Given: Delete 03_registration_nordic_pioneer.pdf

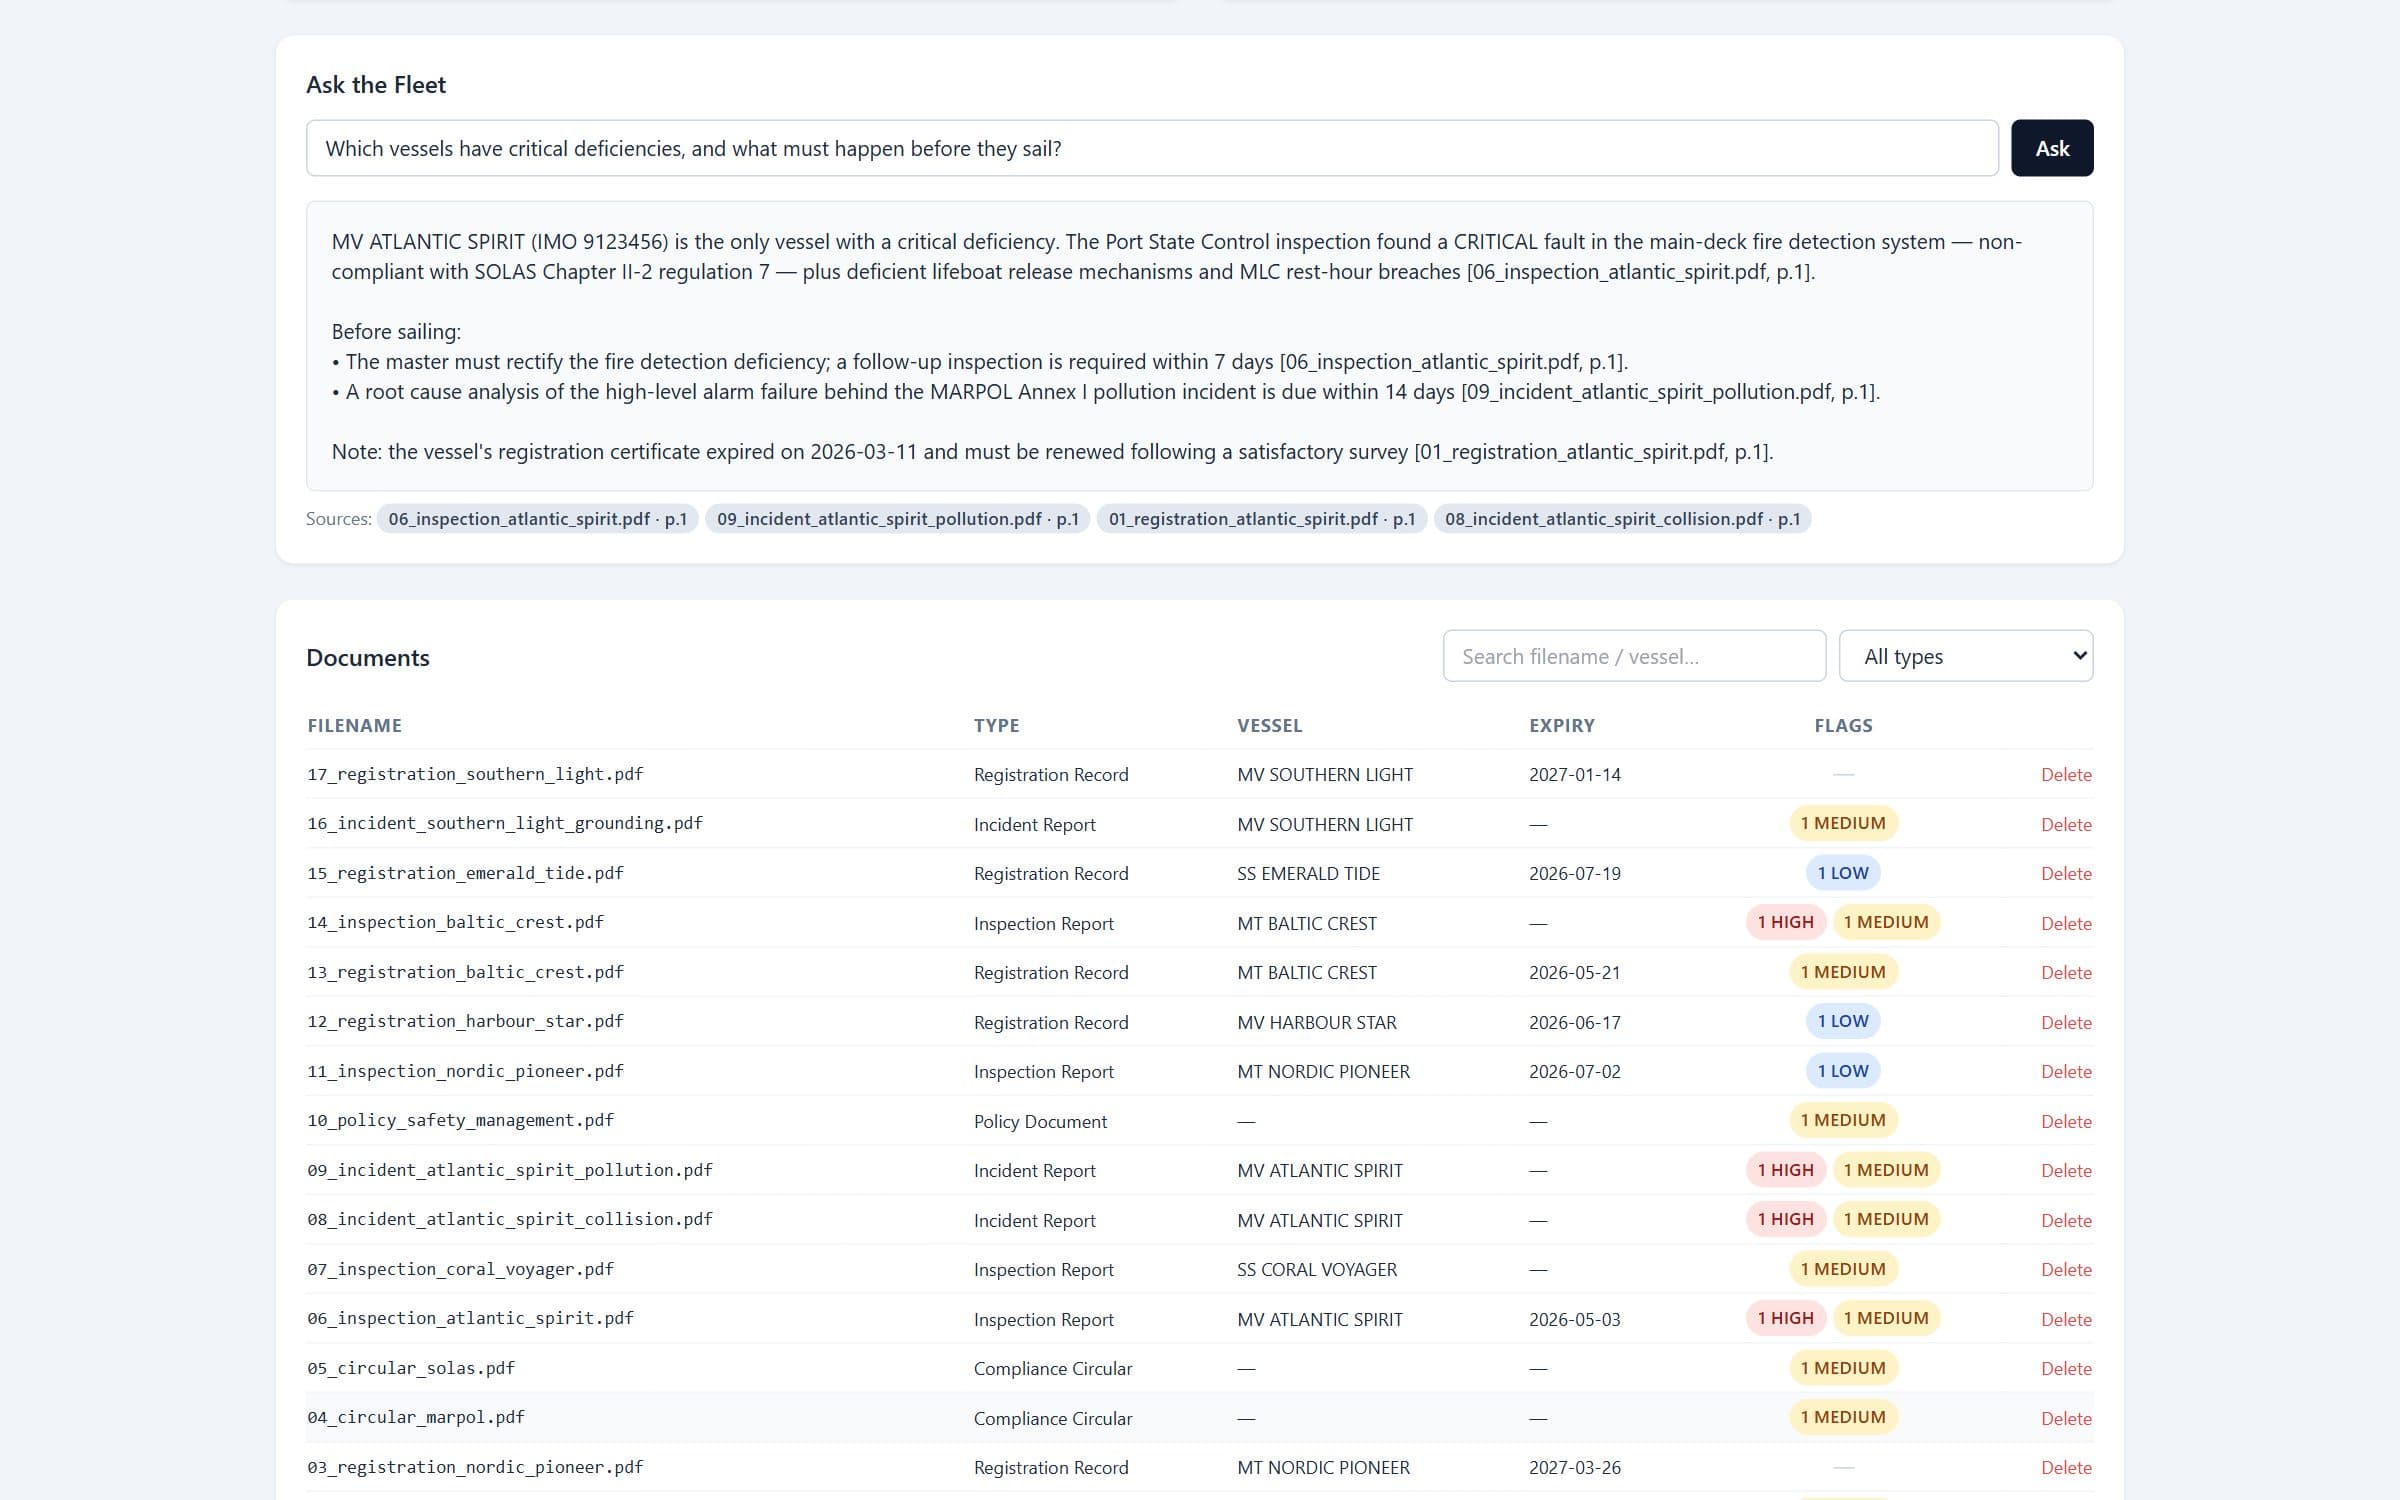Looking at the screenshot, I should click(2066, 1467).
